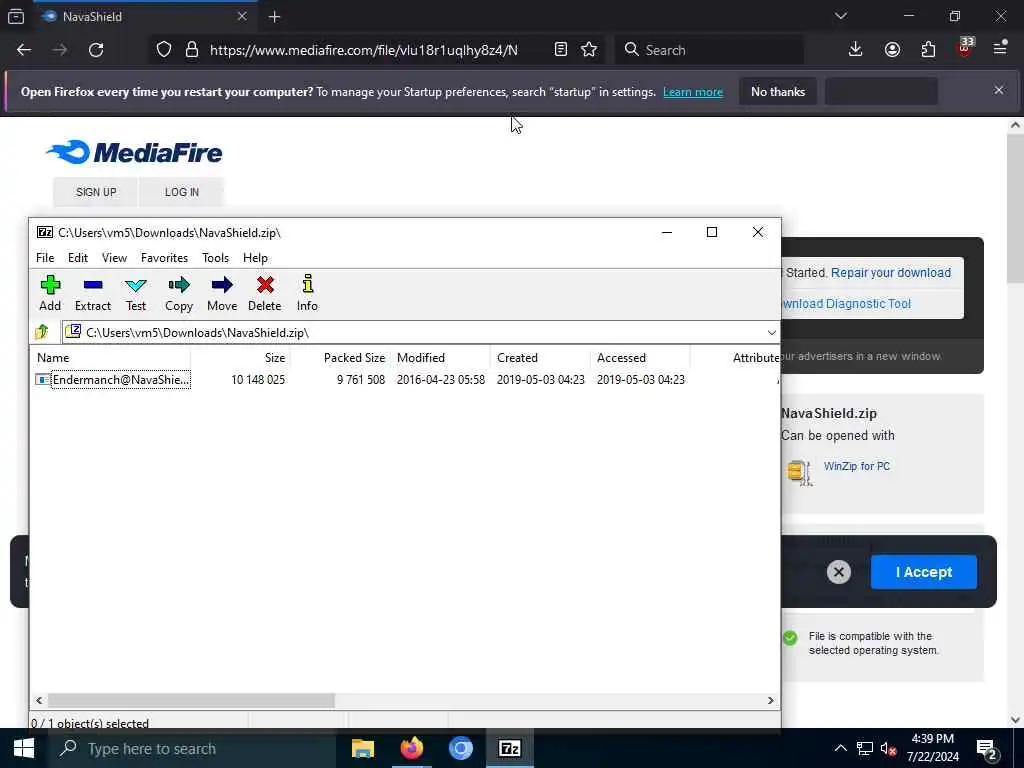The image size is (1024, 768).
Task: Click the SIGN UP button
Action: (x=96, y=192)
